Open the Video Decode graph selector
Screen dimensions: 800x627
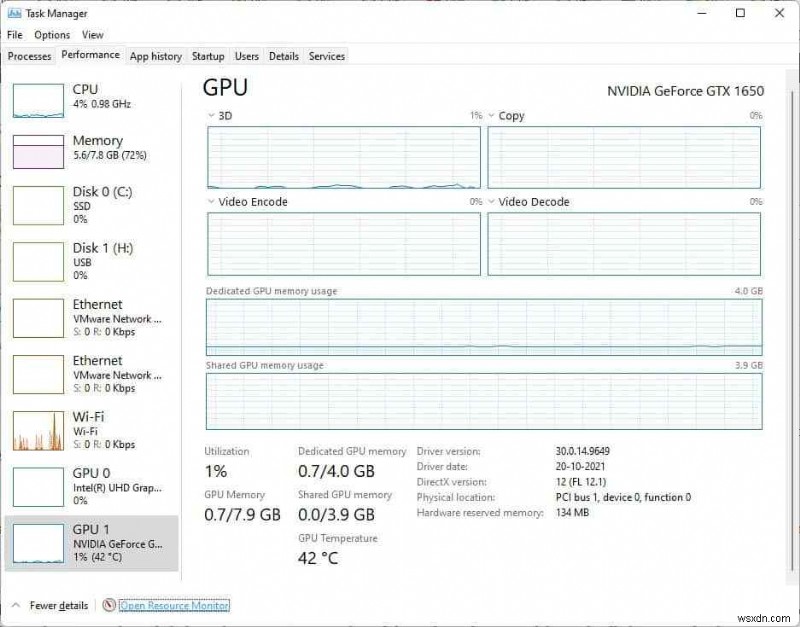(491, 201)
